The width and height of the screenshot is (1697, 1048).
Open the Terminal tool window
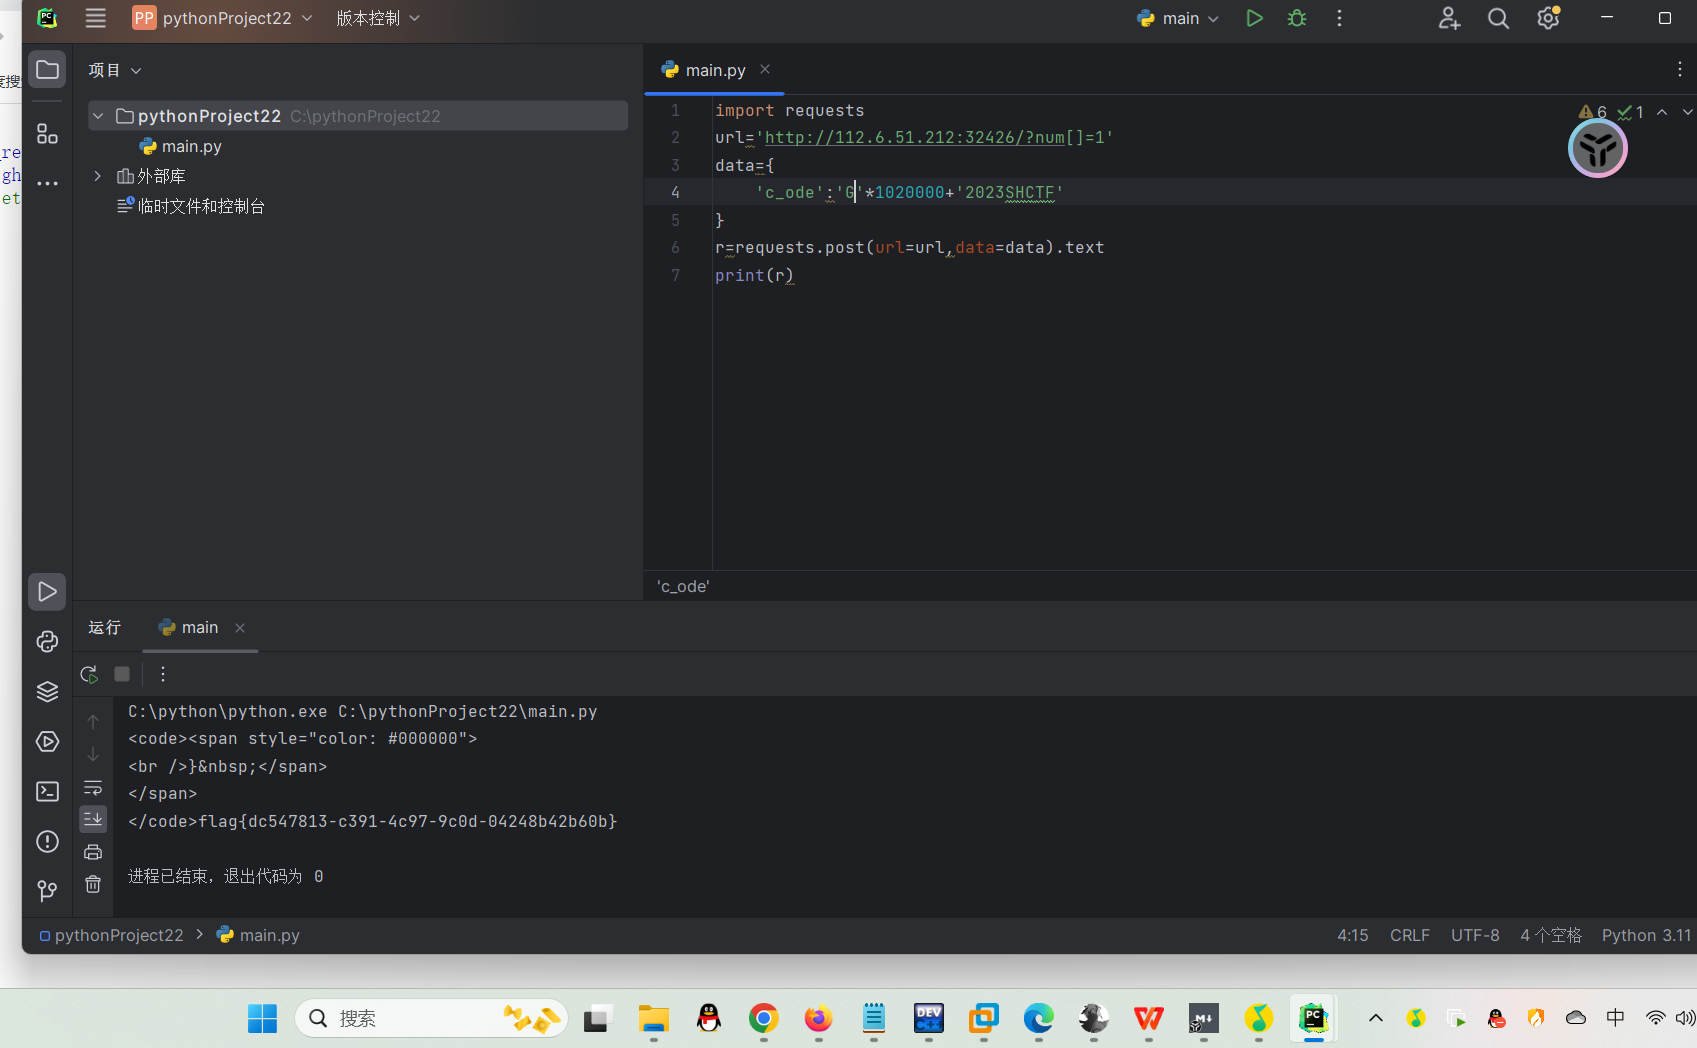pos(47,792)
